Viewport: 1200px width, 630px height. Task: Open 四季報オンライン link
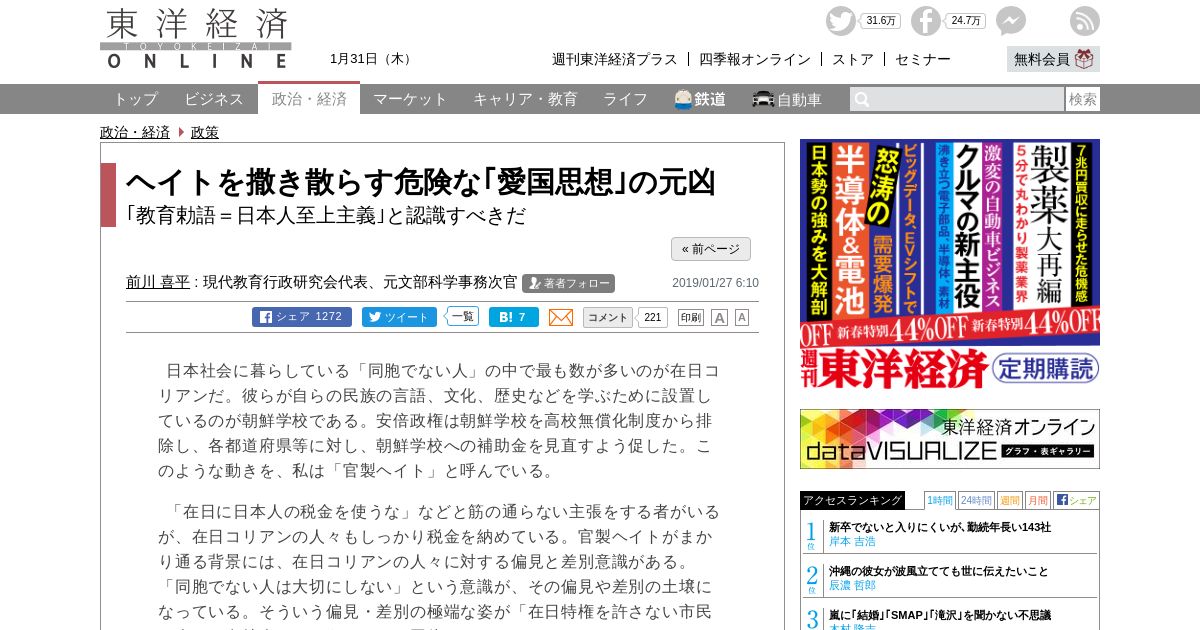pos(755,59)
